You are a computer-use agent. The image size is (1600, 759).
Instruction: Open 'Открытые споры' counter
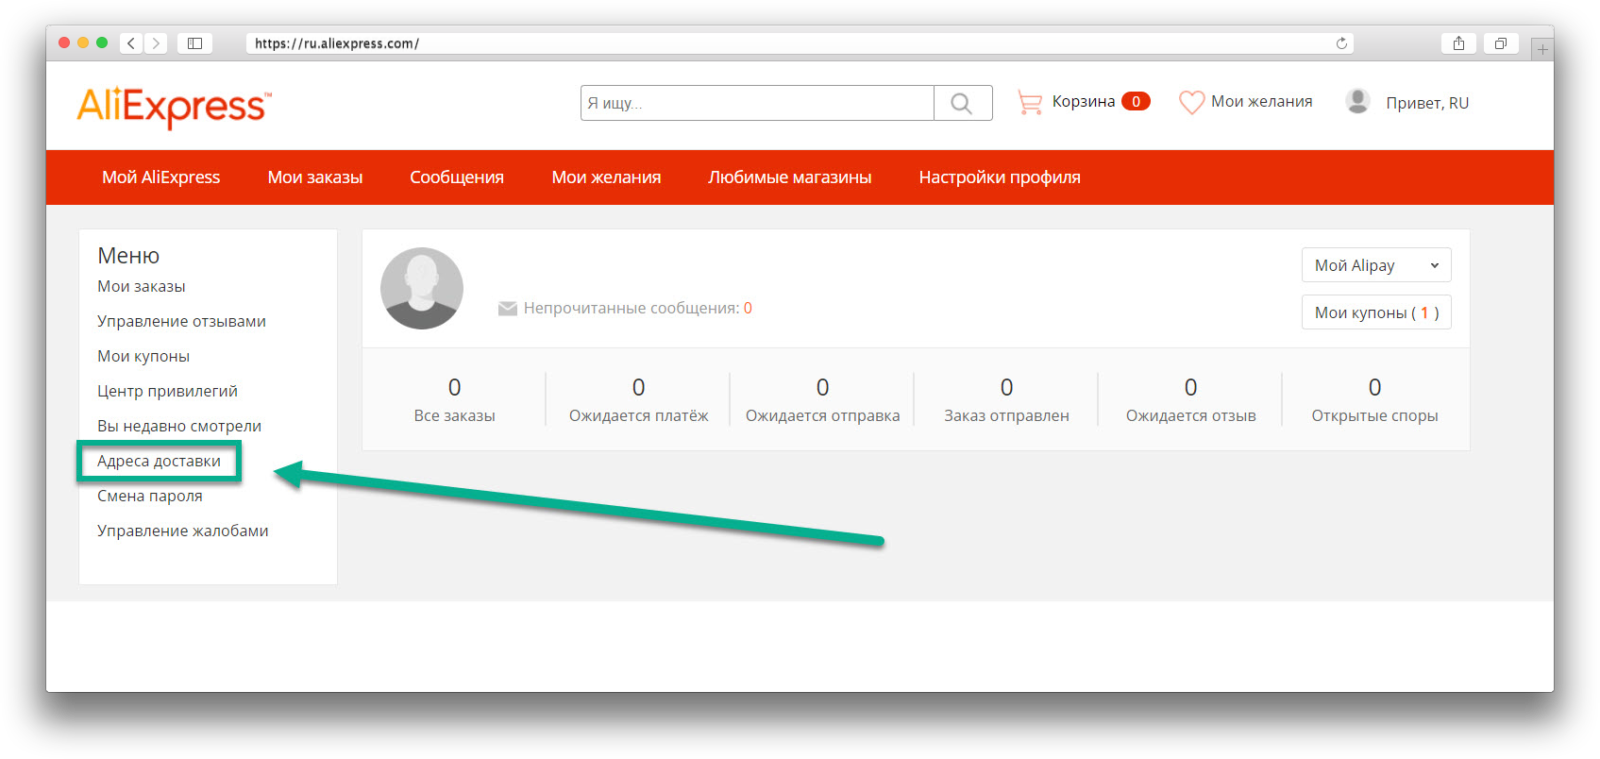pyautogui.click(x=1375, y=400)
